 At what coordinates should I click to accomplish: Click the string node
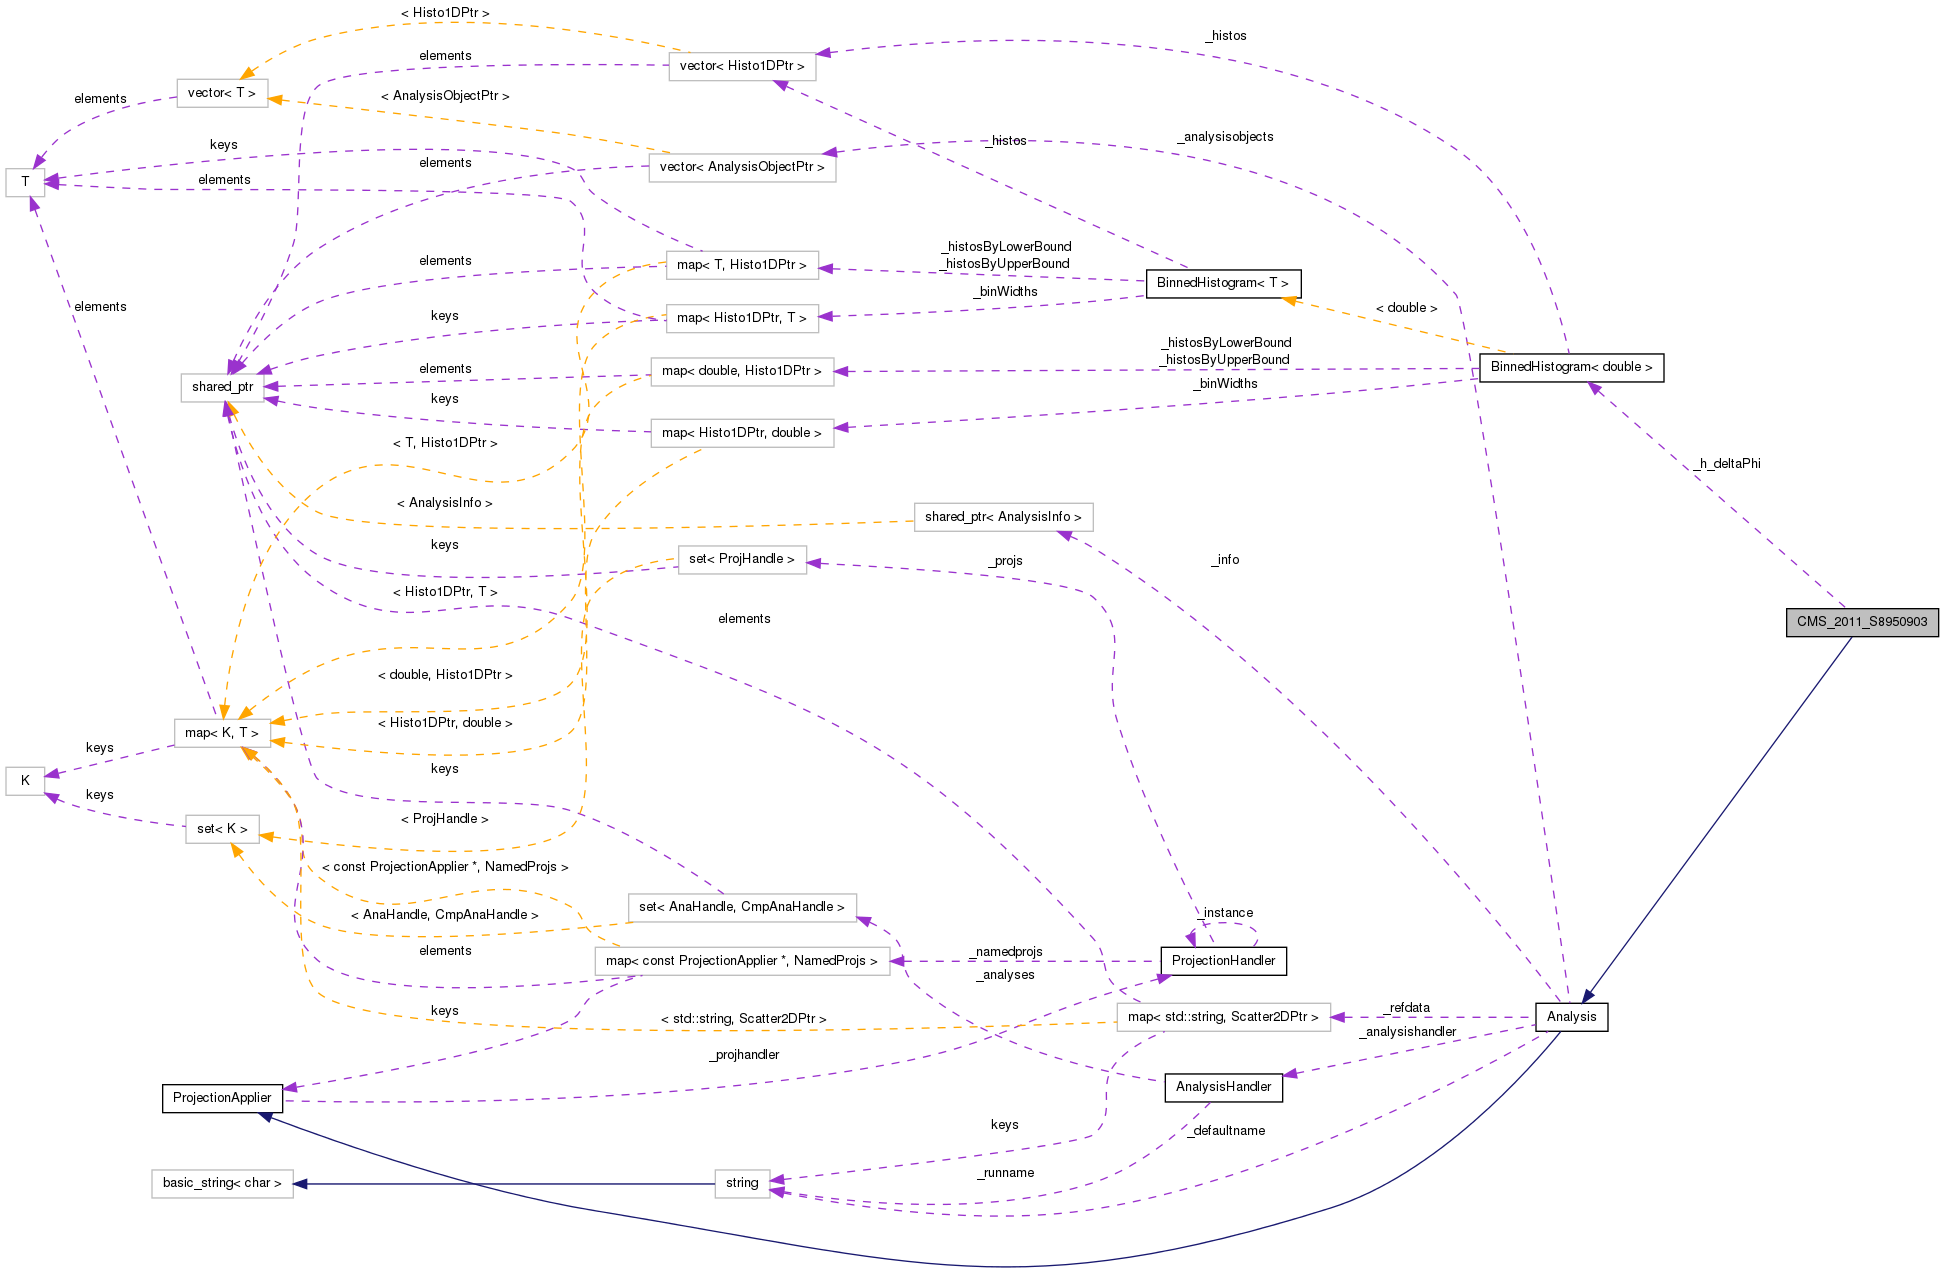tap(742, 1183)
